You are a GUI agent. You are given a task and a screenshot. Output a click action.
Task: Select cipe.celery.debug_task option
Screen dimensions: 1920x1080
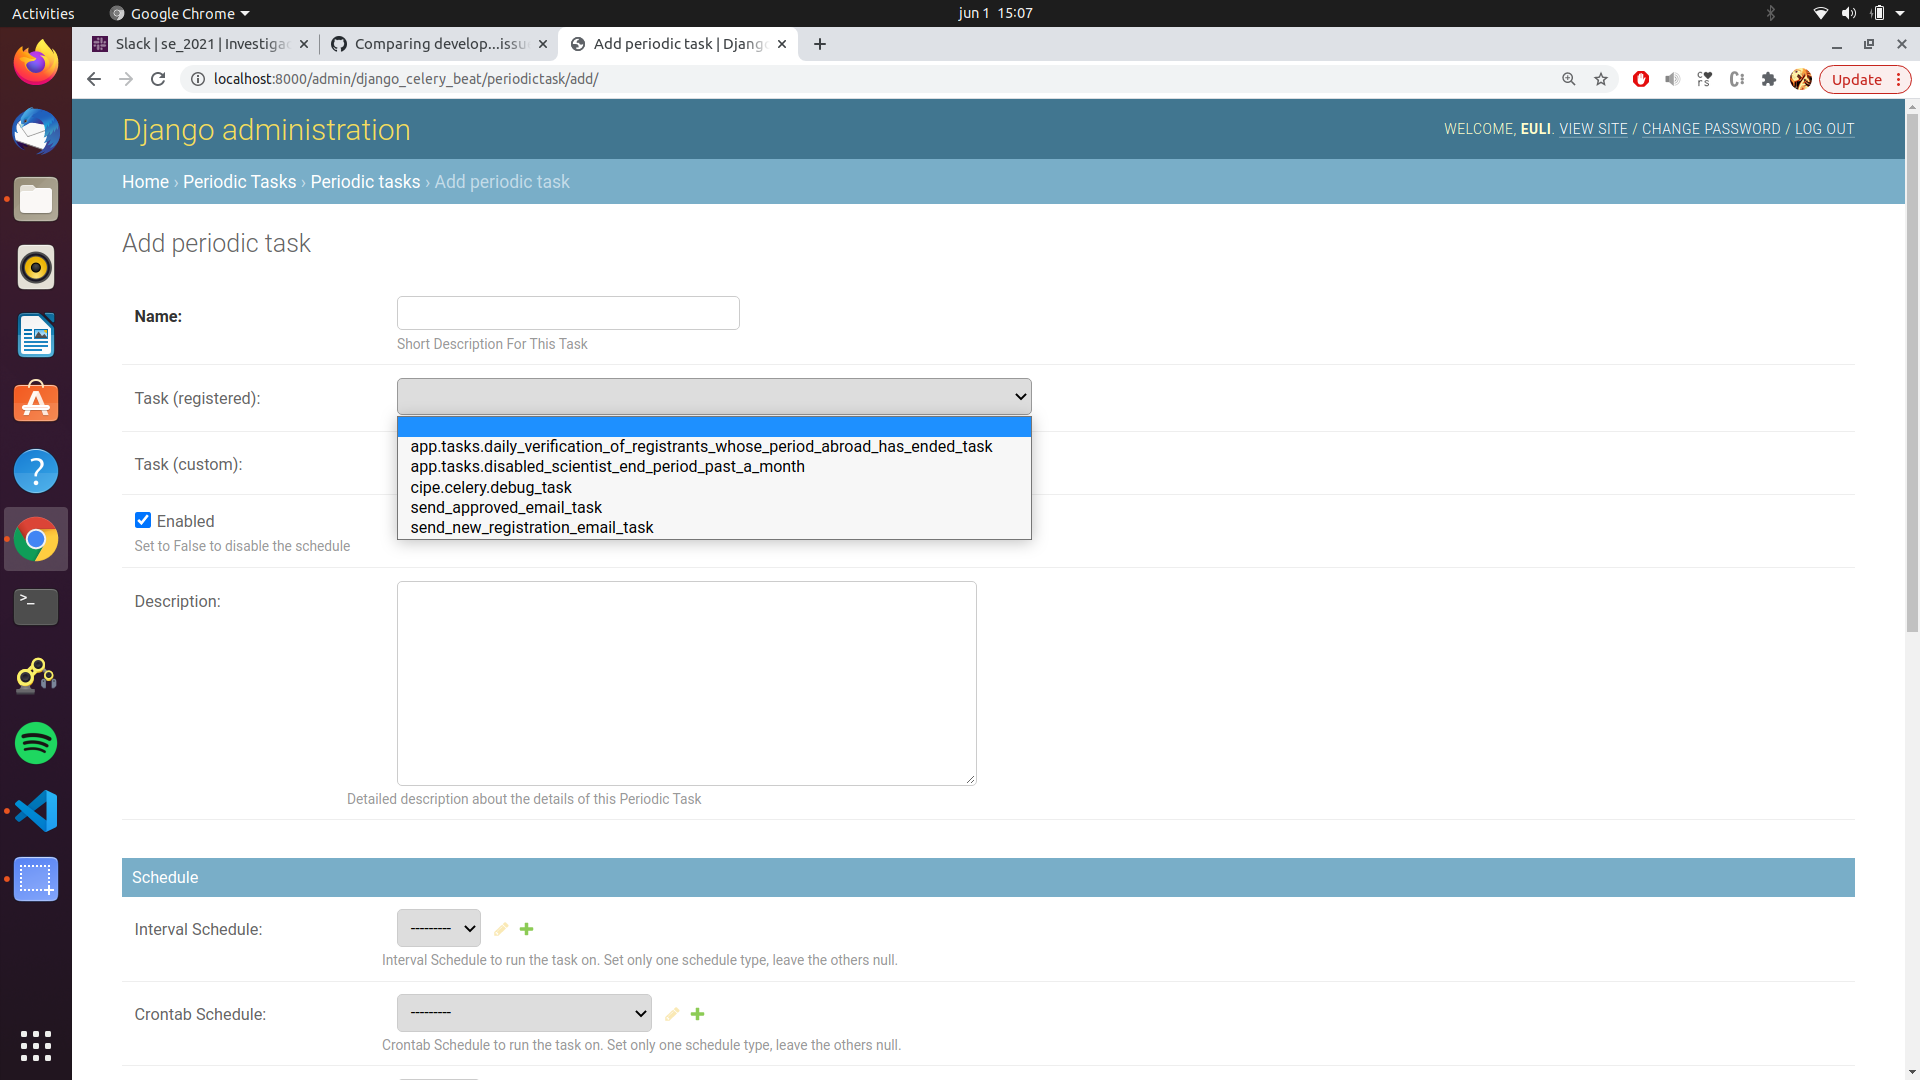click(x=491, y=487)
